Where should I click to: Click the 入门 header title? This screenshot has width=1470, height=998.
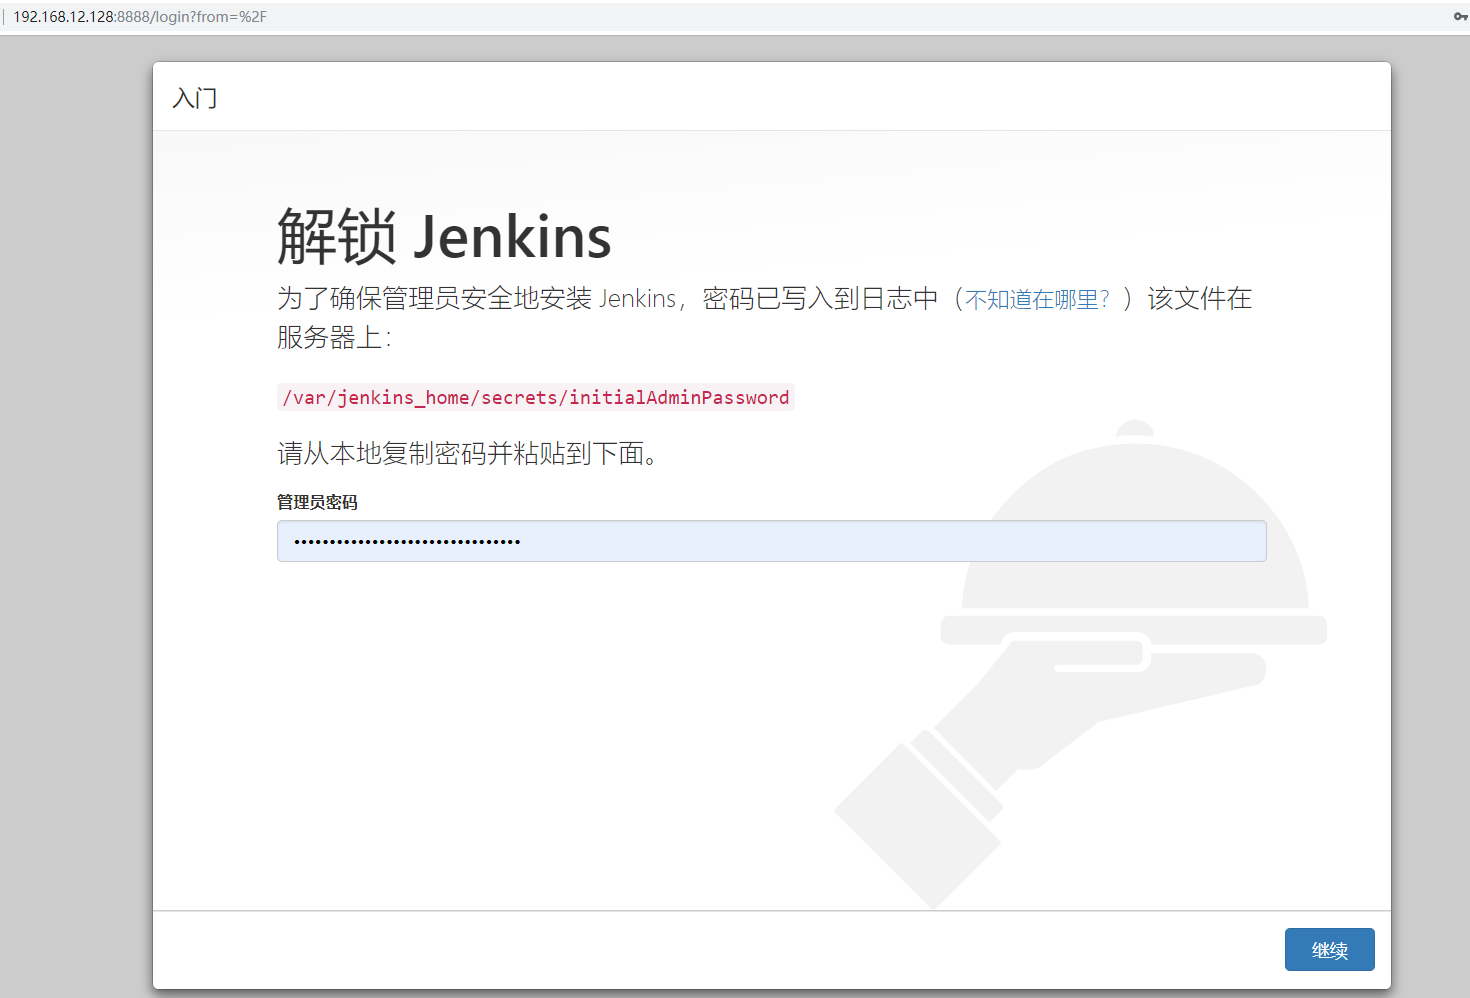pos(195,98)
